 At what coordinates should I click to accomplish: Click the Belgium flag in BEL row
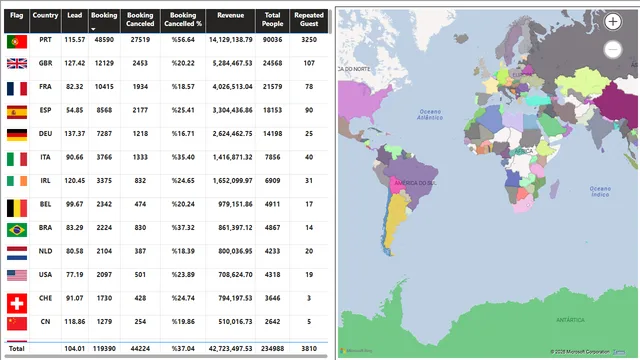[17, 208]
